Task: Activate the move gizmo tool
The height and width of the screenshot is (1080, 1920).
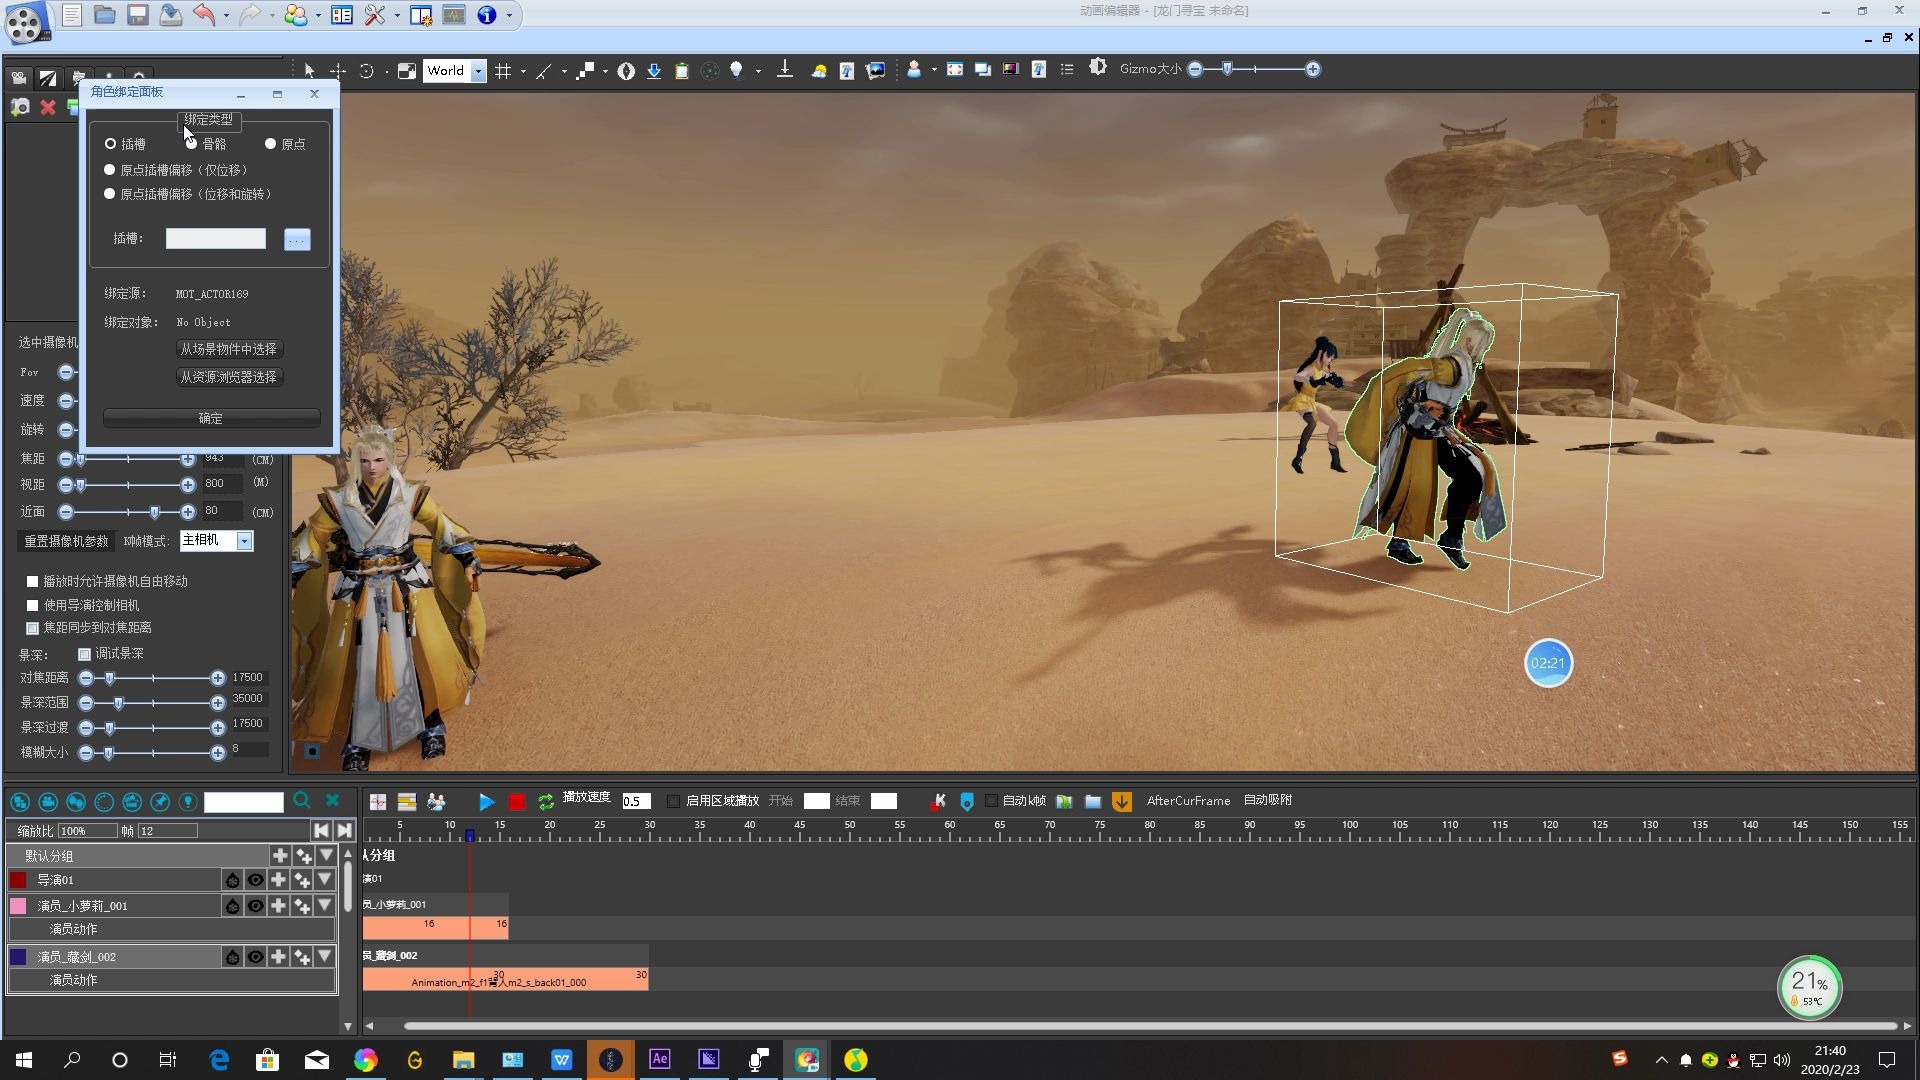Action: pos(338,70)
